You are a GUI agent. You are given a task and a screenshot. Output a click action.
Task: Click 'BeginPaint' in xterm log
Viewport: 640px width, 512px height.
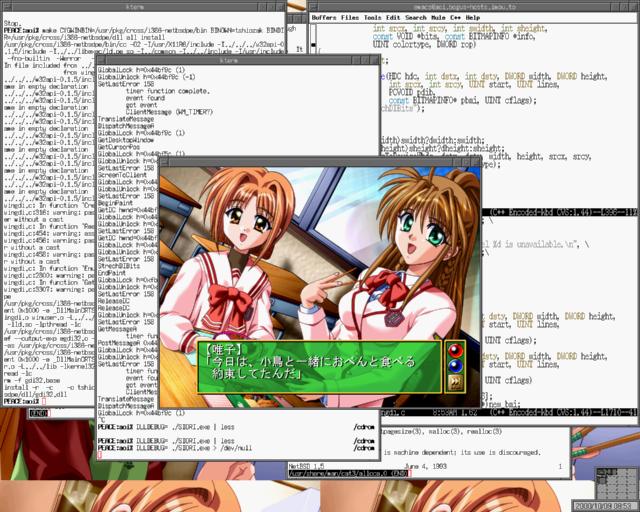(x=115, y=203)
